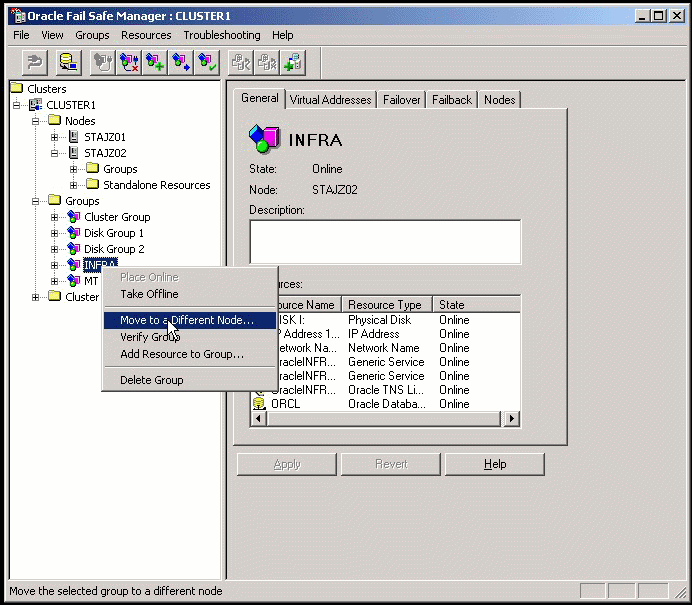Click the resource list right scroll arrow
This screenshot has height=605, width=692.
coord(511,418)
